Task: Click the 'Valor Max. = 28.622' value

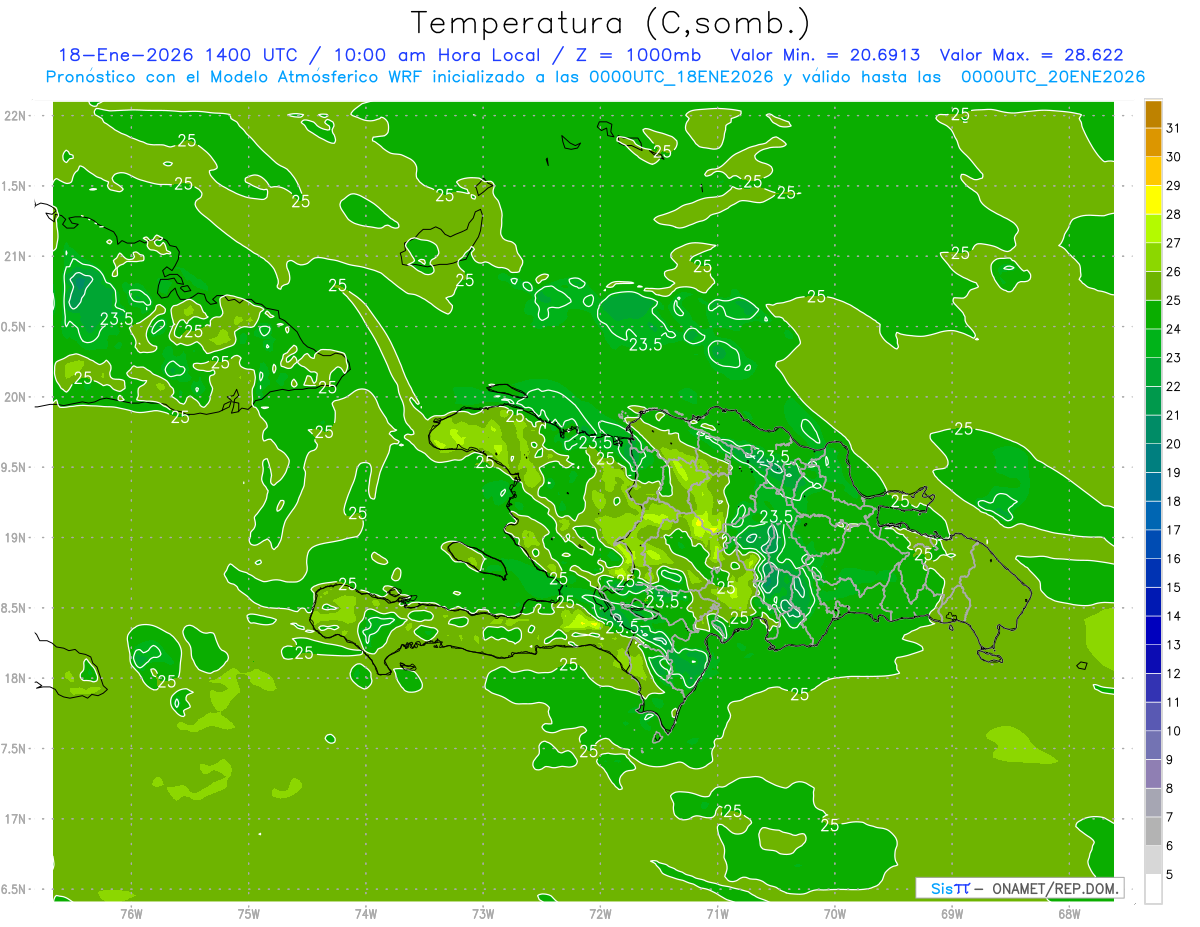Action: (x=1031, y=55)
